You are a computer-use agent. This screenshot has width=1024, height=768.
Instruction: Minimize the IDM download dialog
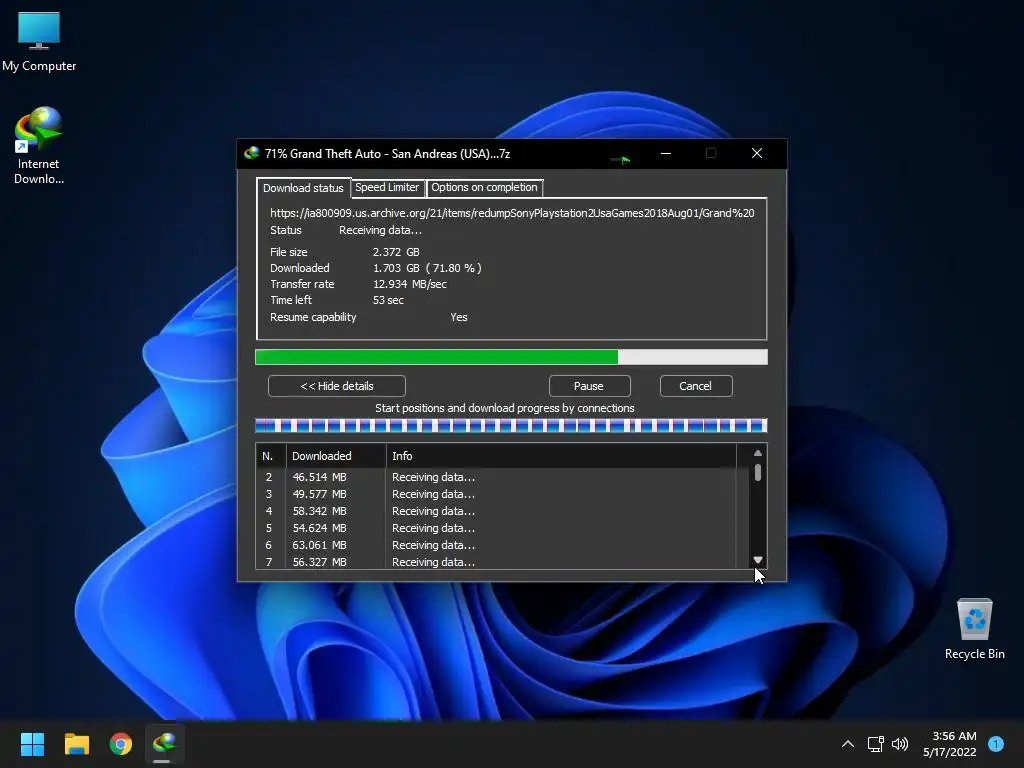[666, 153]
